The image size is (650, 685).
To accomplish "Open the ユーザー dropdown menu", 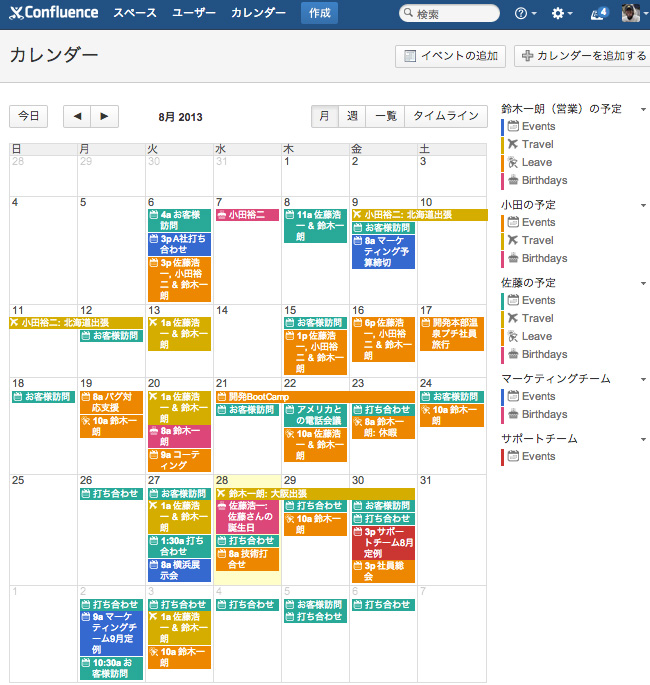I will (x=194, y=13).
